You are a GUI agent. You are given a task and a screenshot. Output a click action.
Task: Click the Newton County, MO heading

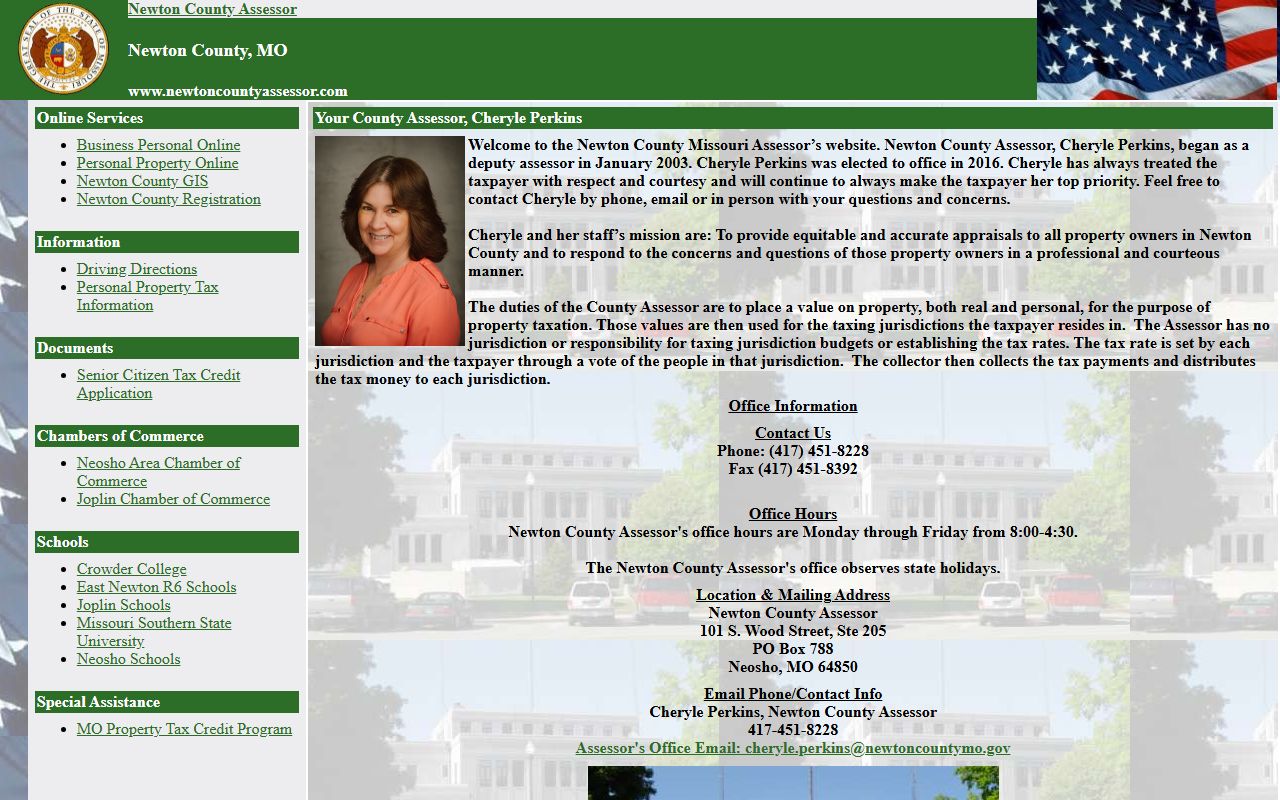[207, 50]
